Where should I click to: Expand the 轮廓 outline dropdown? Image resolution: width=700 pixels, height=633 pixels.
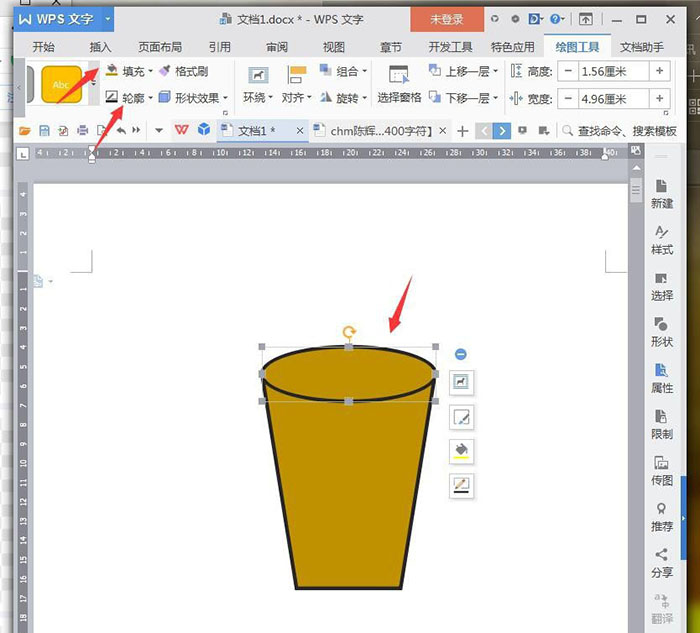coord(151,98)
